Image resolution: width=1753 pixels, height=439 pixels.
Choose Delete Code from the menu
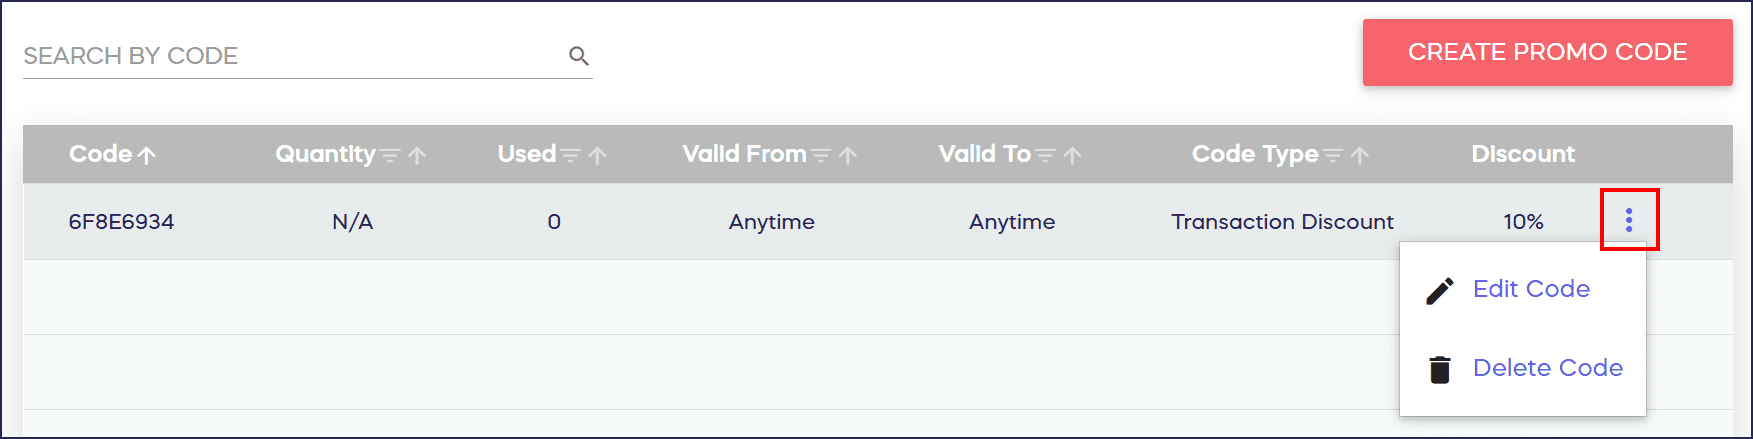point(1547,368)
